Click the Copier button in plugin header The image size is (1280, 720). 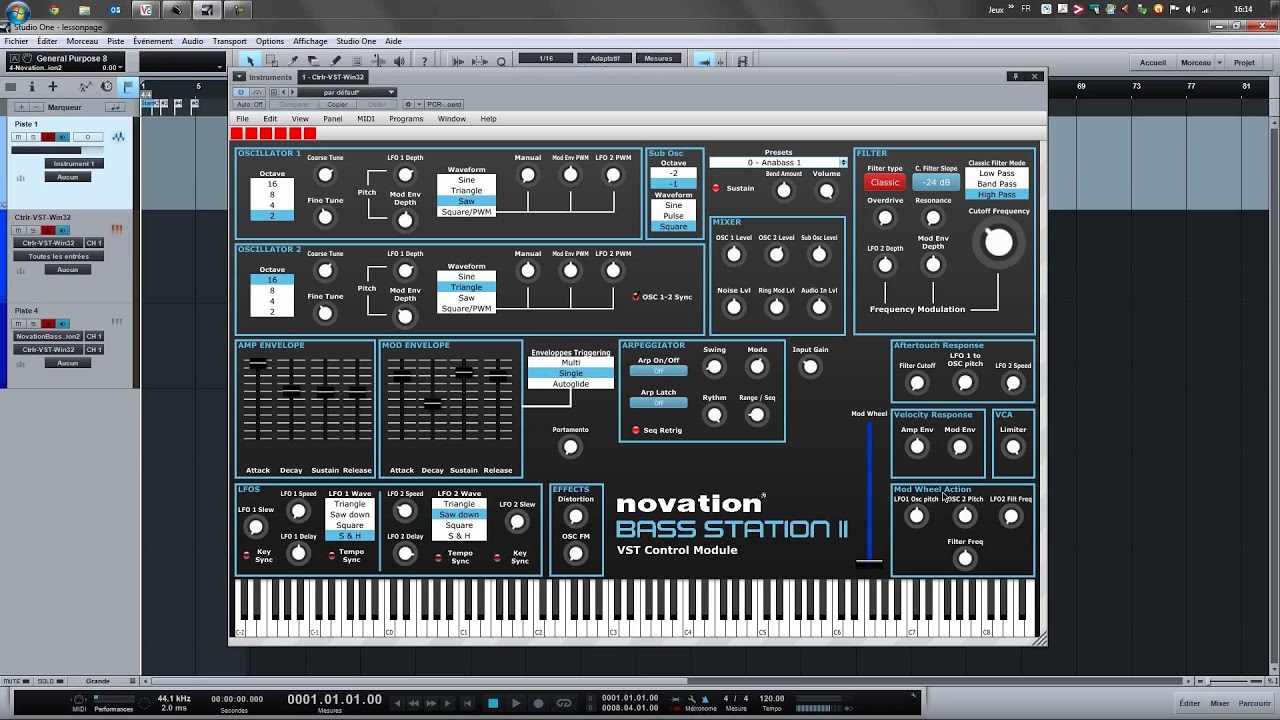point(337,104)
